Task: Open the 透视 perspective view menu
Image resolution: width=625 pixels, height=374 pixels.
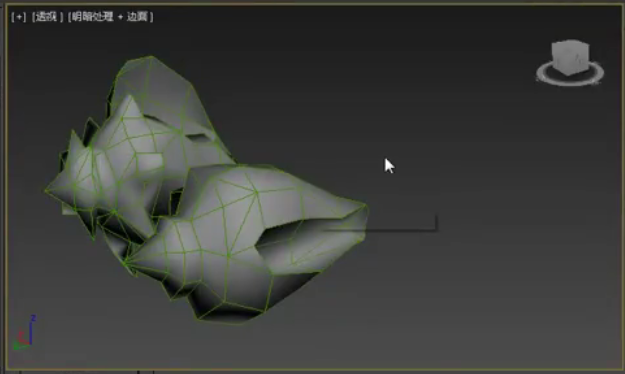Action: coord(47,17)
